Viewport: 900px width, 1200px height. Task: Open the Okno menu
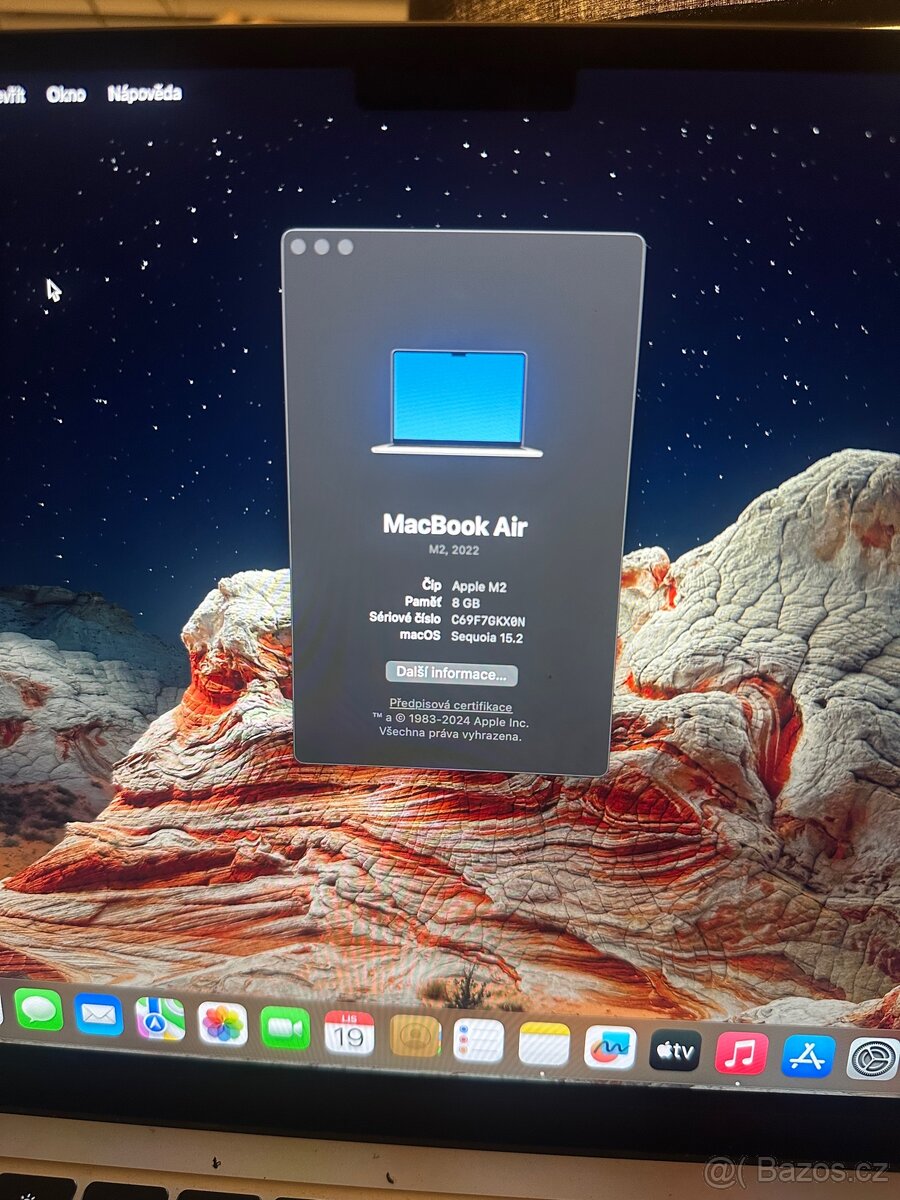(65, 94)
